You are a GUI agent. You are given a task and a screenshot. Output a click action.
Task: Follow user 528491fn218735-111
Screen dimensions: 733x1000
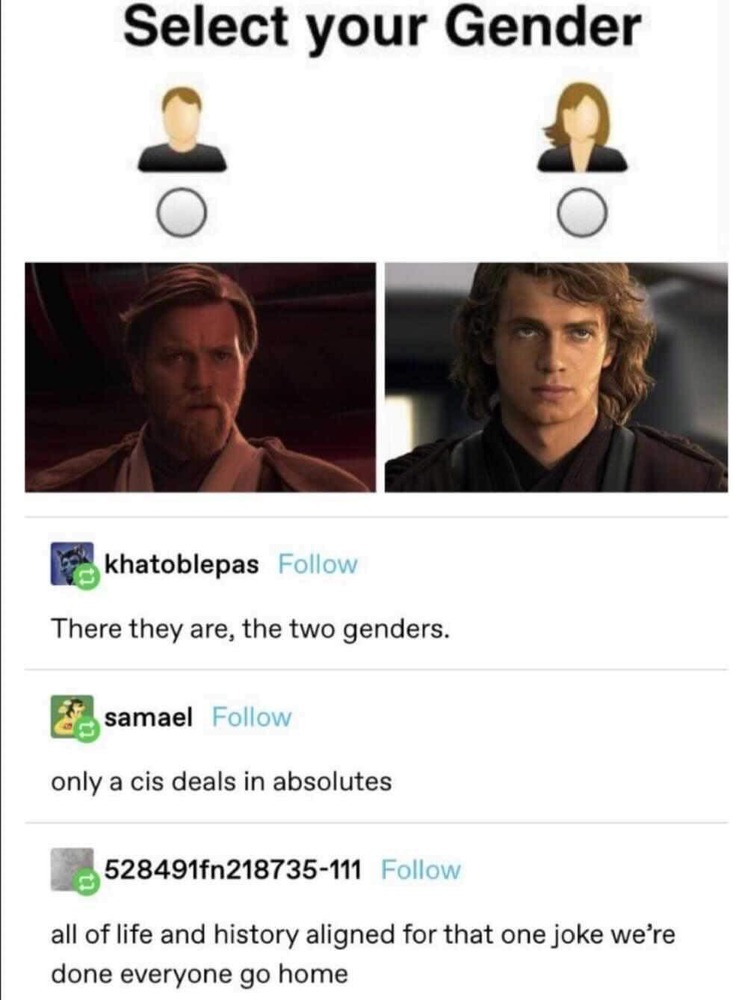click(x=420, y=870)
